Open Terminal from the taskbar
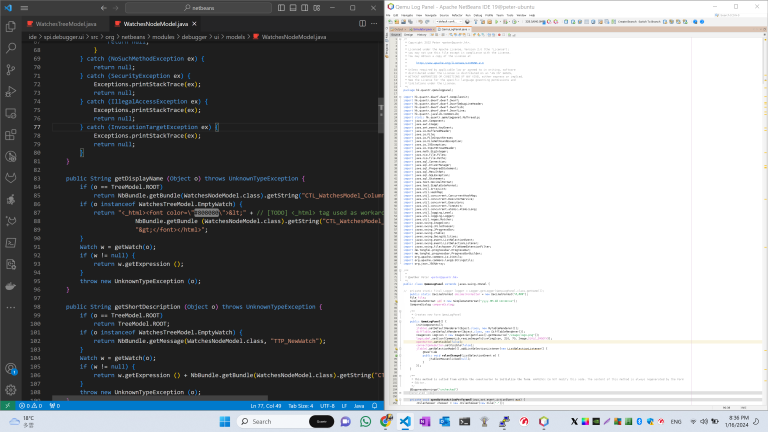This screenshot has width=768, height=432. point(464,421)
